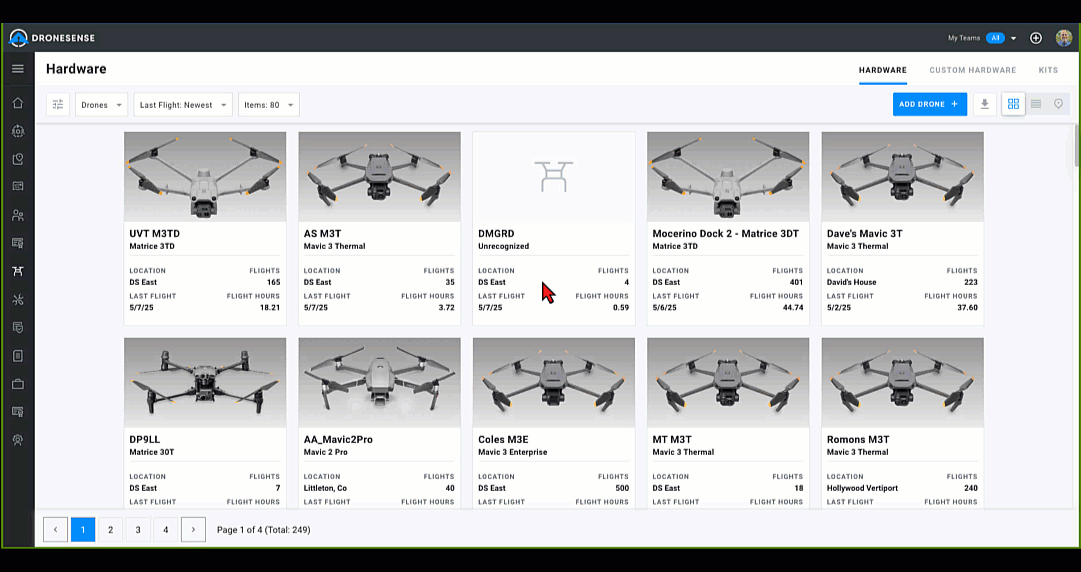Click the Dave's Mavic 3T title

click(x=865, y=234)
